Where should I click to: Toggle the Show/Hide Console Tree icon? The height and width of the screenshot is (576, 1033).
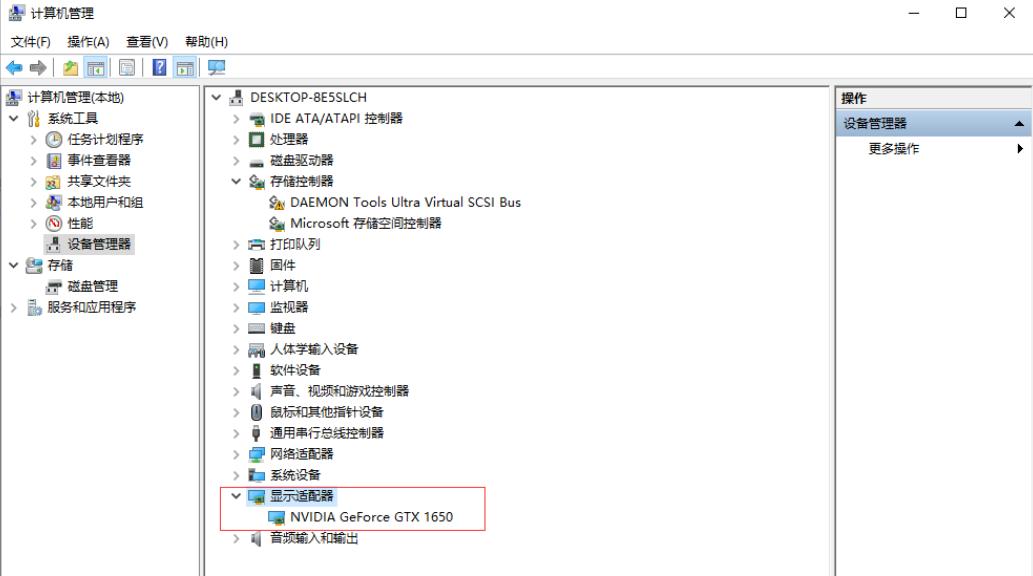pos(96,67)
